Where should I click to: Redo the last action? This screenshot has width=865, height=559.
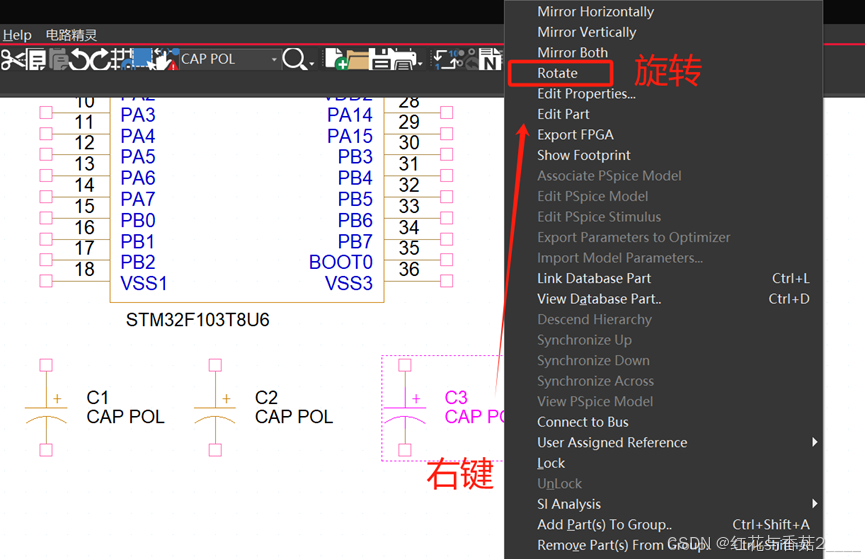[x=100, y=59]
